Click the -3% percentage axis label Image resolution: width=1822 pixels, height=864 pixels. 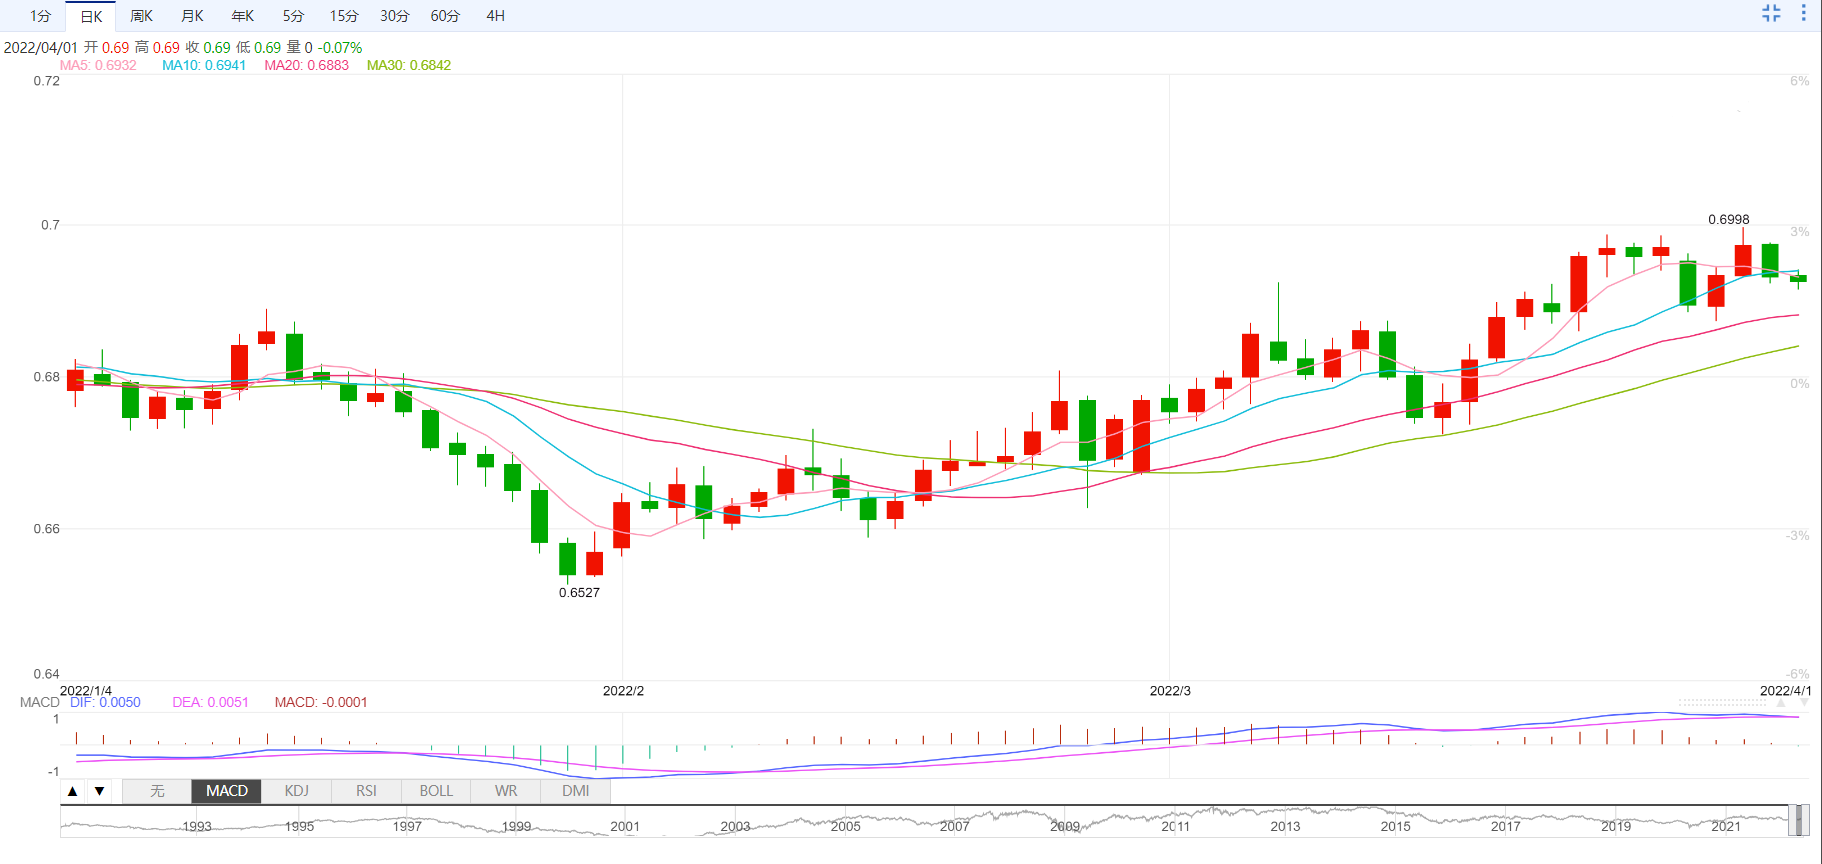[x=1797, y=535]
